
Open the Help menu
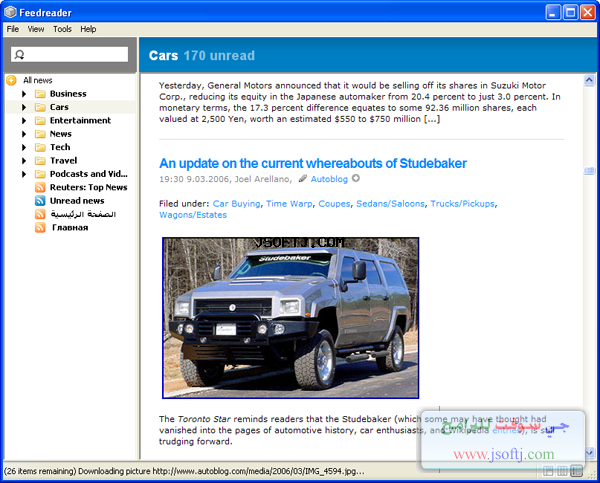[x=88, y=29]
